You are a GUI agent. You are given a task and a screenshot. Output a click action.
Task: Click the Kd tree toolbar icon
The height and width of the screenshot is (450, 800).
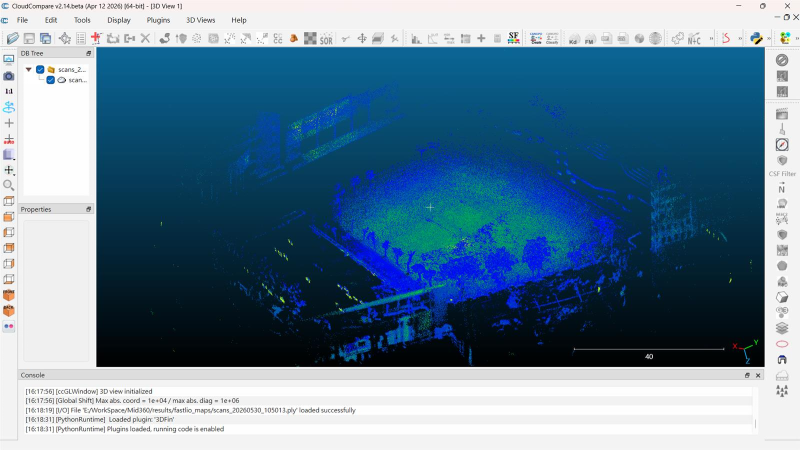point(573,38)
